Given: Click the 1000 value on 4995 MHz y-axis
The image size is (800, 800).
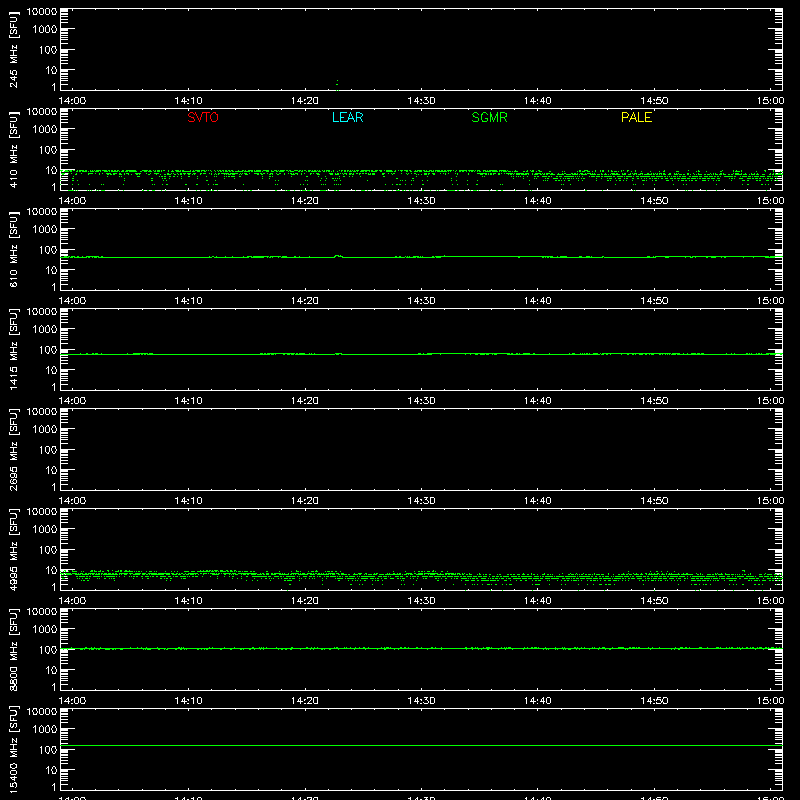Looking at the screenshot, I should [x=45, y=530].
